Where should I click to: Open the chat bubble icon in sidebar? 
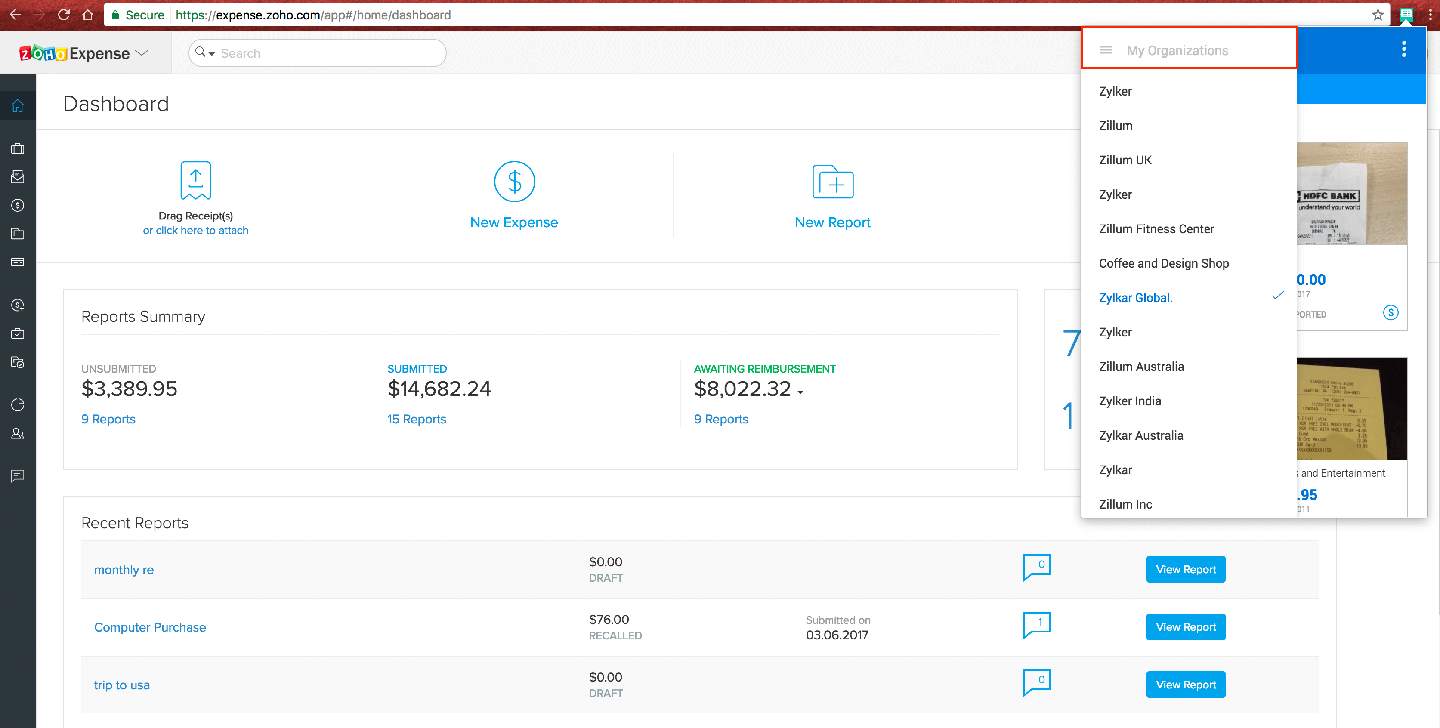tap(18, 476)
